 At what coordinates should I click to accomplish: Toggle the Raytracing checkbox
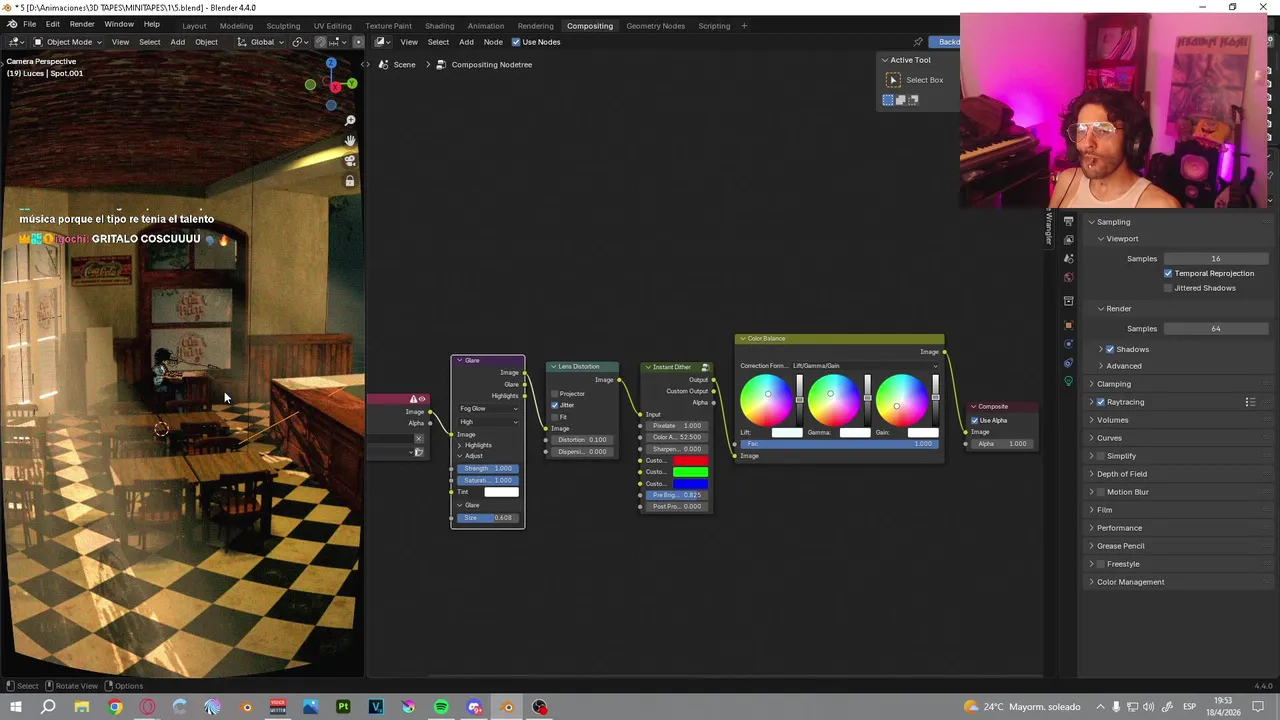1101,402
